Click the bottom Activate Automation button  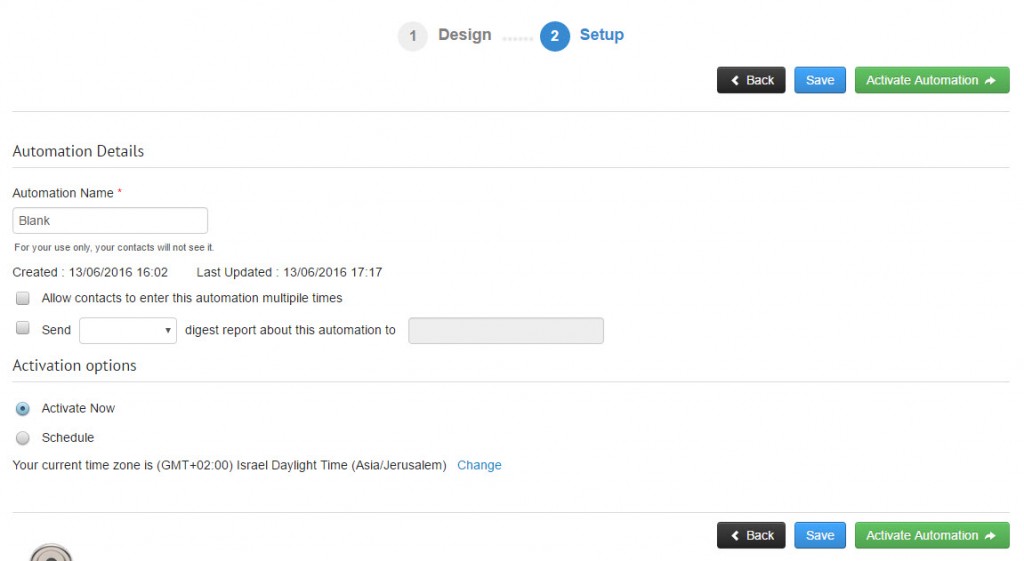click(x=932, y=536)
